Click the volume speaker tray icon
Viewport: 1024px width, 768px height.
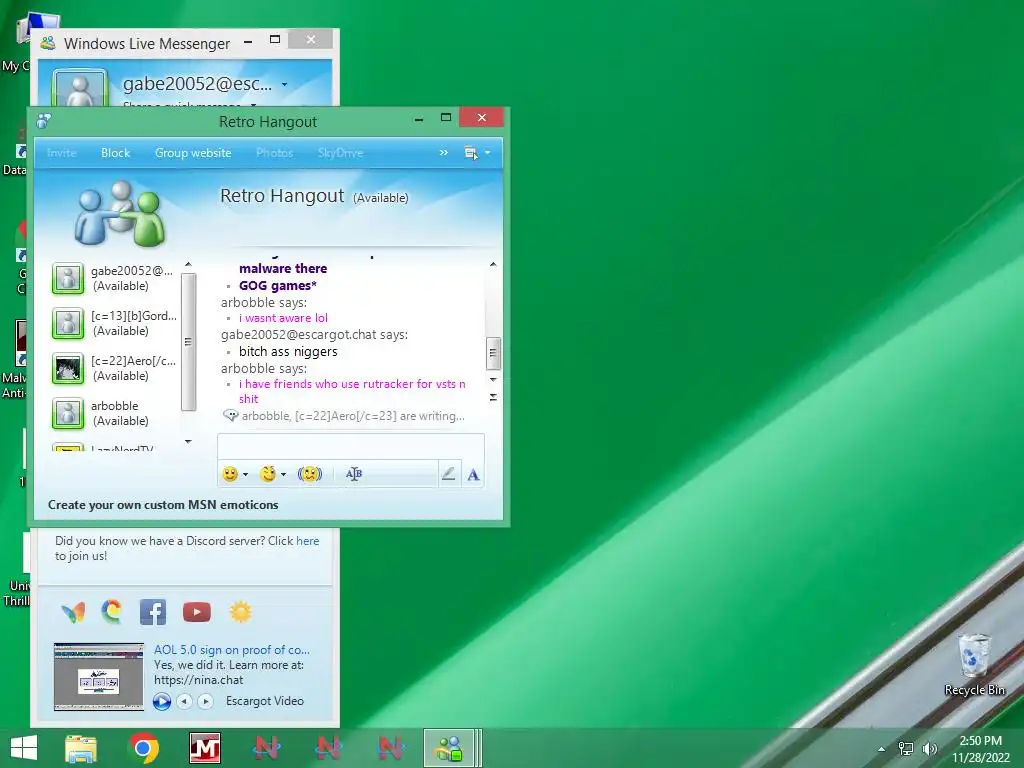(x=929, y=749)
